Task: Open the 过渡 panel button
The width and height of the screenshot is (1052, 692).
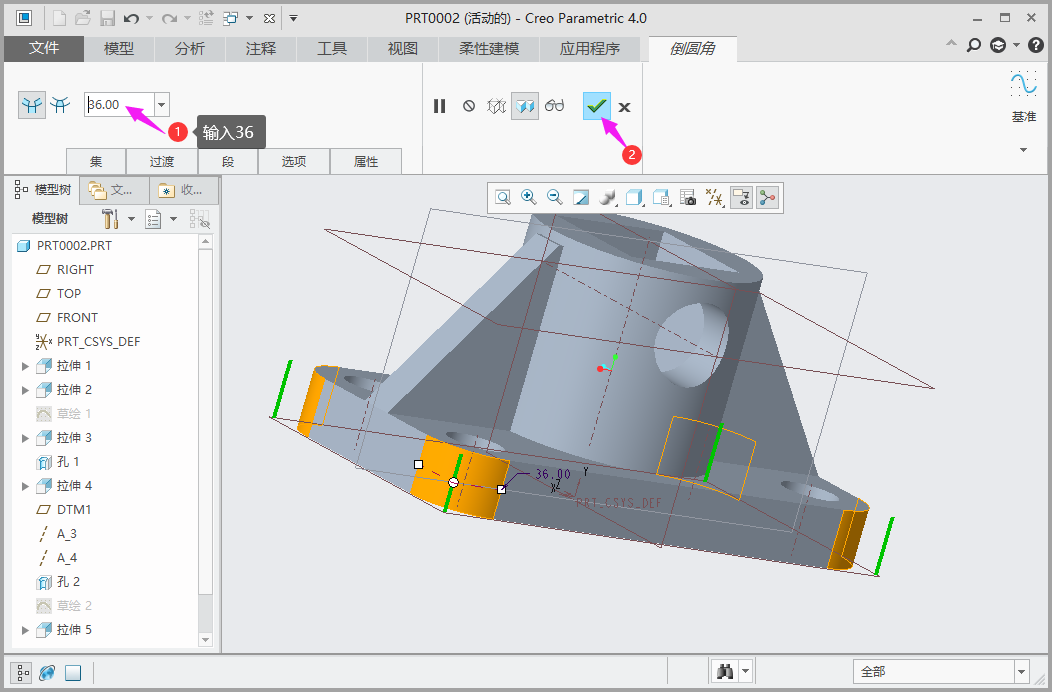Action: 161,161
